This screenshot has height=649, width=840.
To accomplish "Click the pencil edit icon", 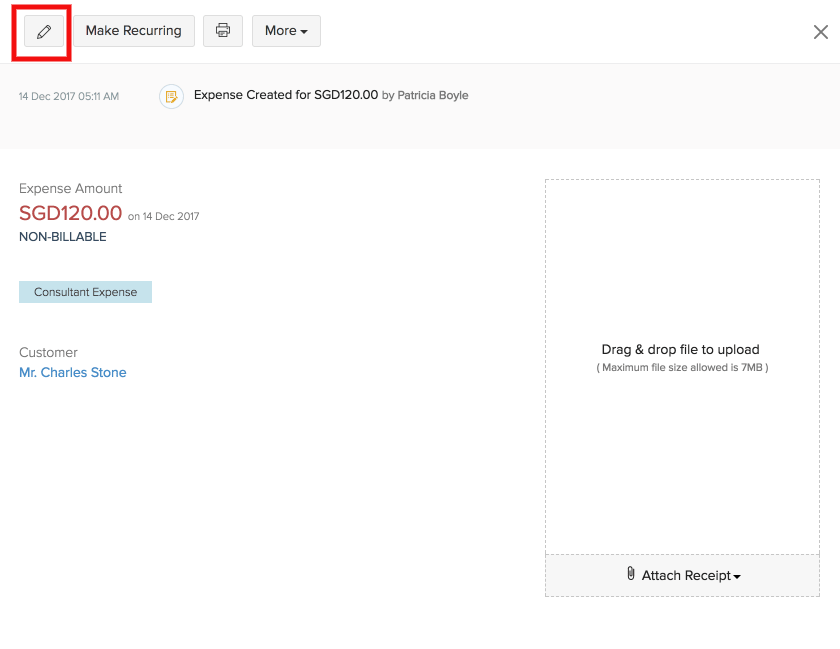I will pyautogui.click(x=44, y=31).
